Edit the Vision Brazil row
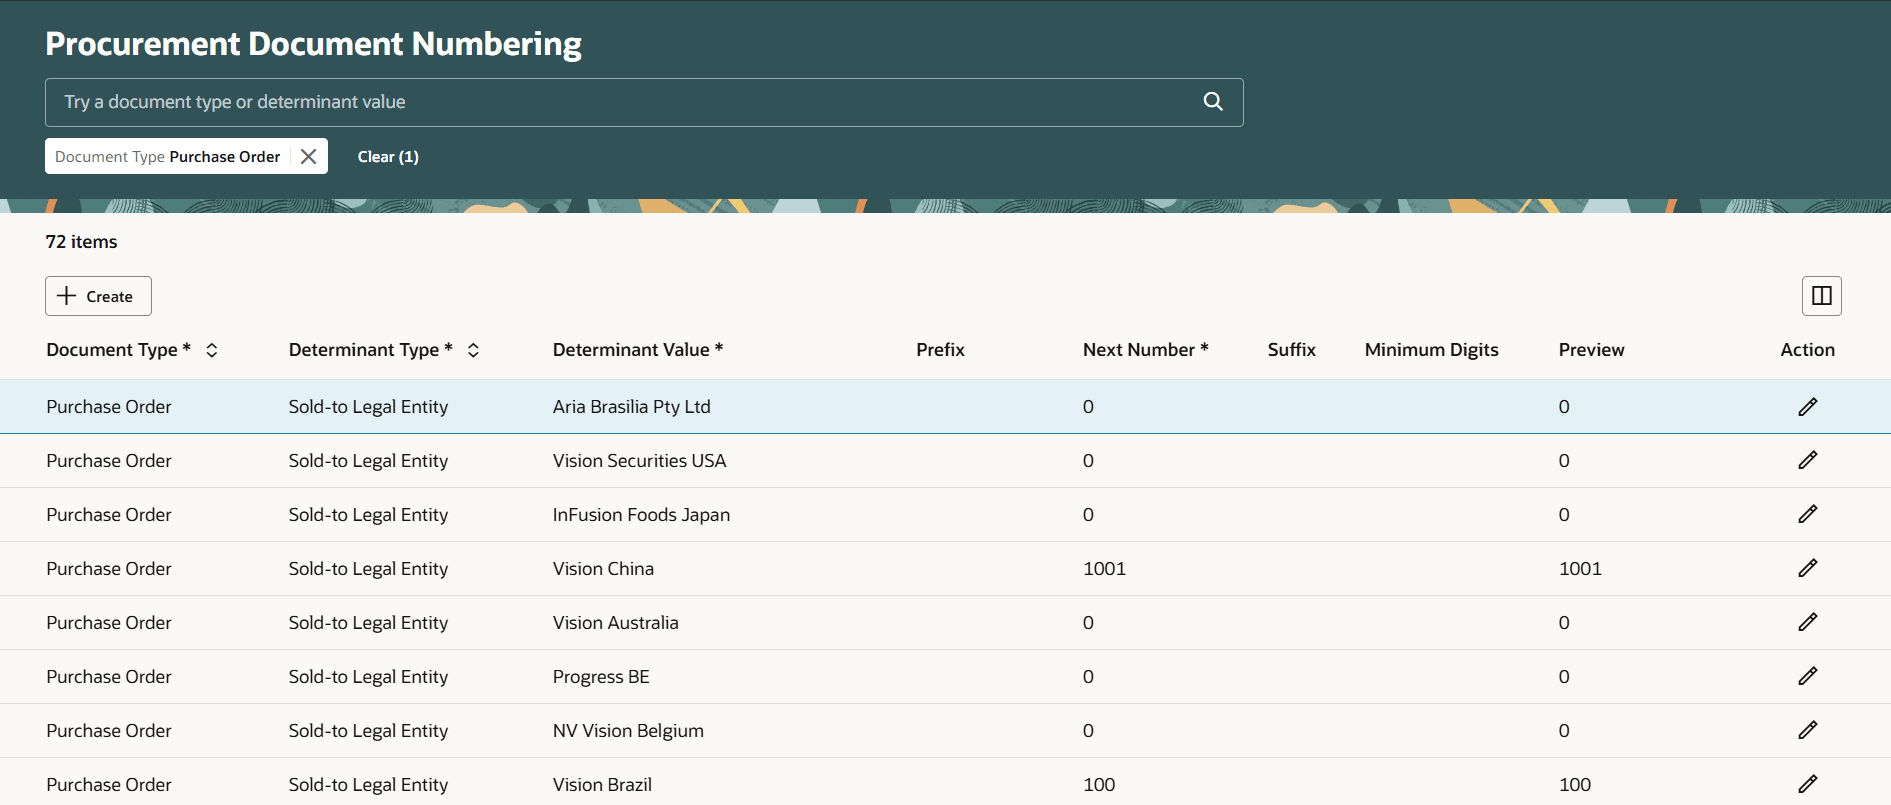 1807,784
